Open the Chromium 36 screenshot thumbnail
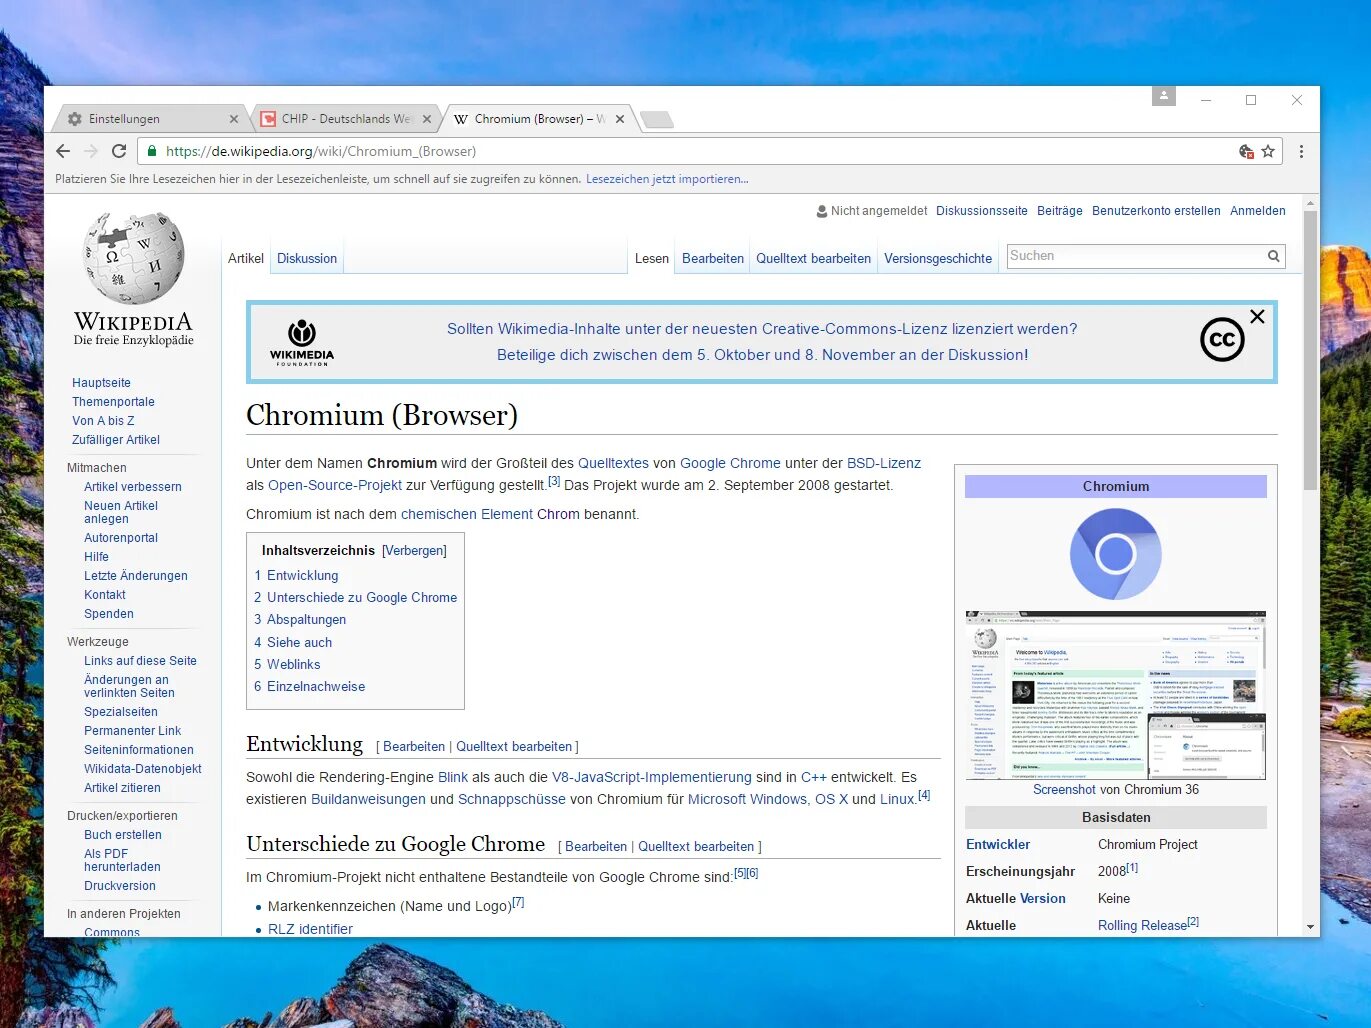 click(1116, 695)
